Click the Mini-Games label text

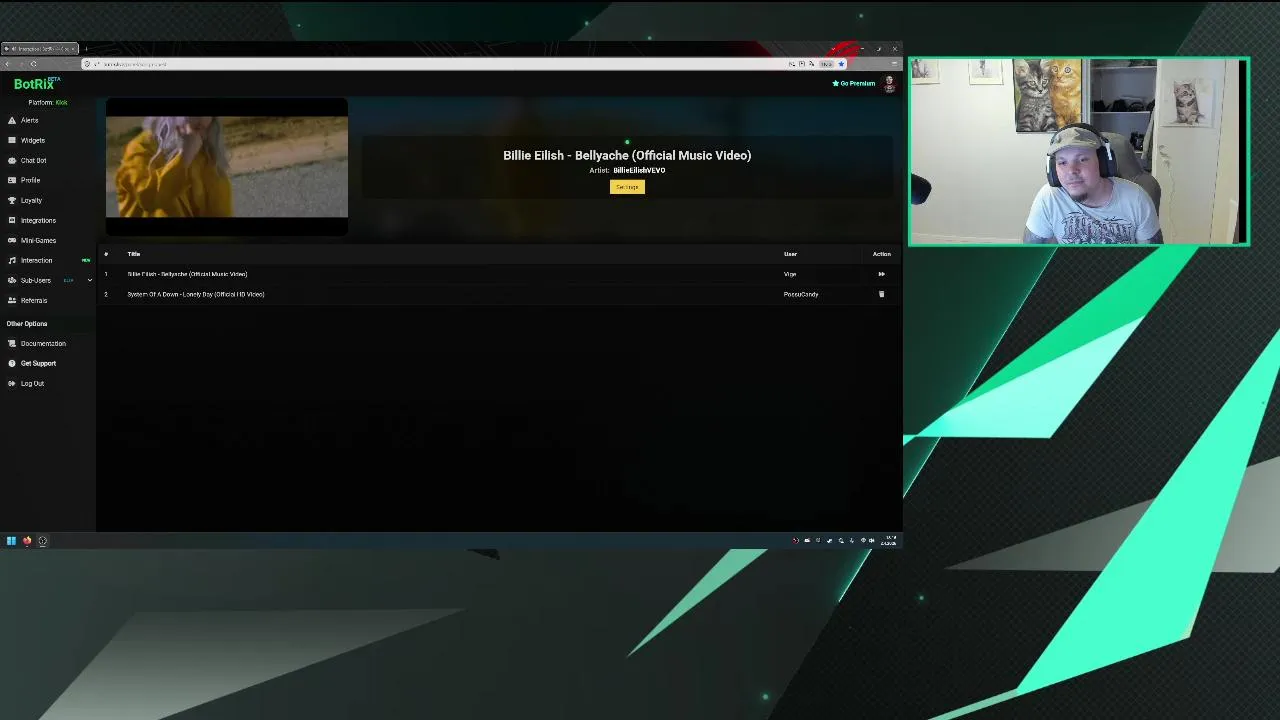(38, 240)
